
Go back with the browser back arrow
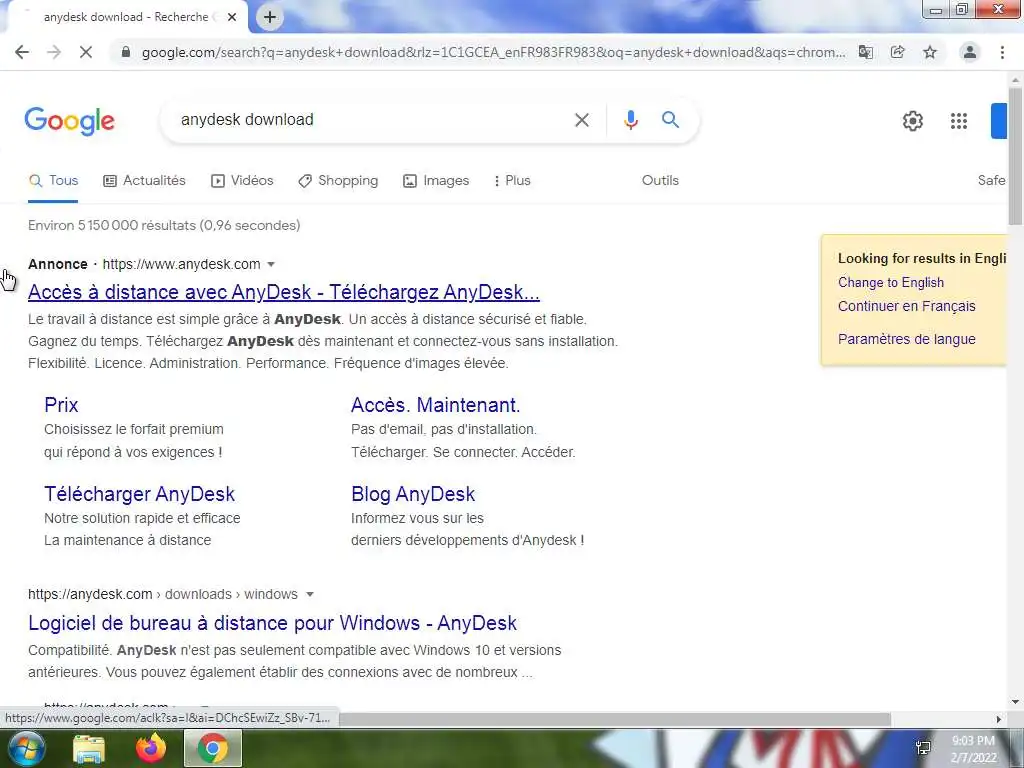pyautogui.click(x=22, y=52)
